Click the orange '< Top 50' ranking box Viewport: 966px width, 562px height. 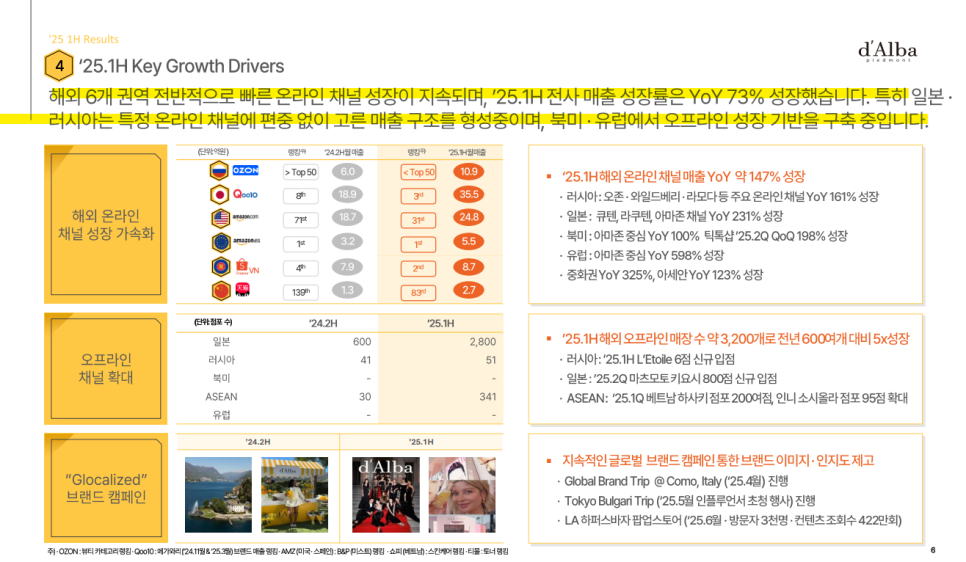pyautogui.click(x=418, y=173)
